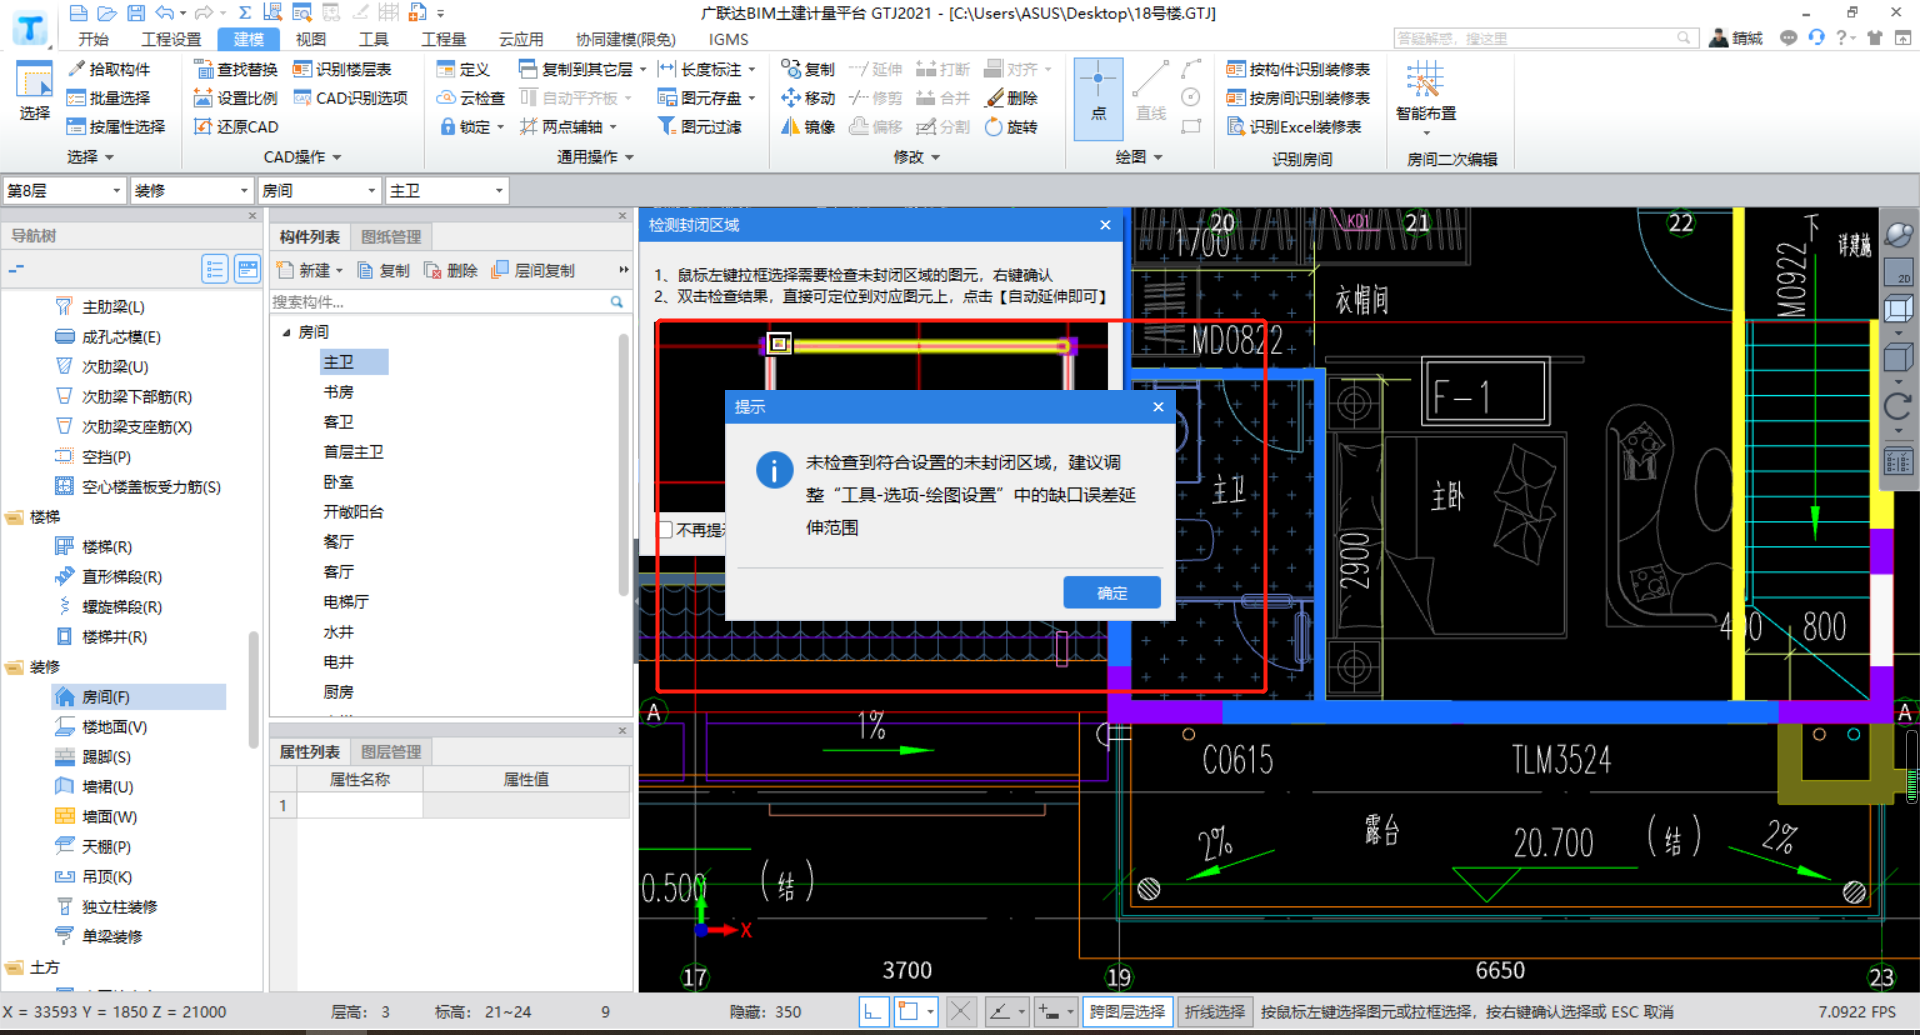Image resolution: width=1920 pixels, height=1035 pixels.
Task: Click 按构件识别装修表
Action: 1298,69
